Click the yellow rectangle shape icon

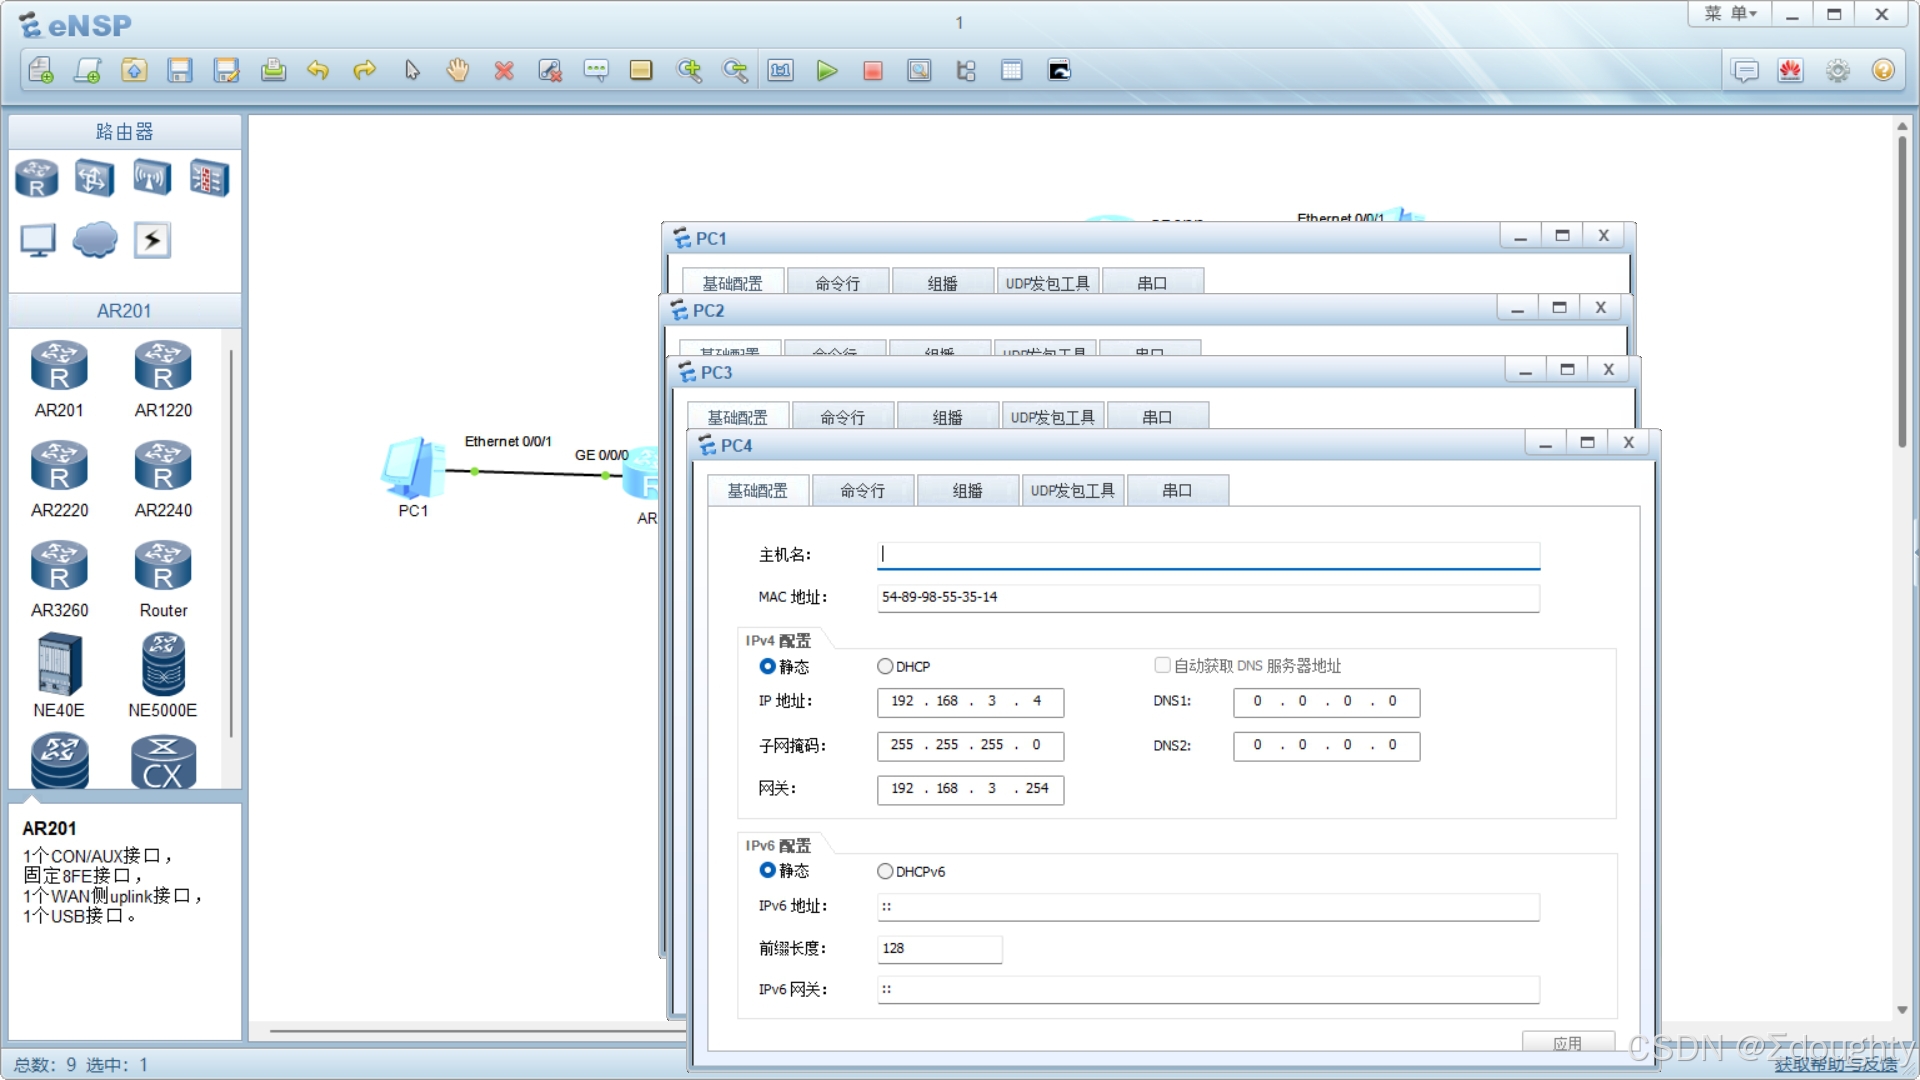pos(641,70)
